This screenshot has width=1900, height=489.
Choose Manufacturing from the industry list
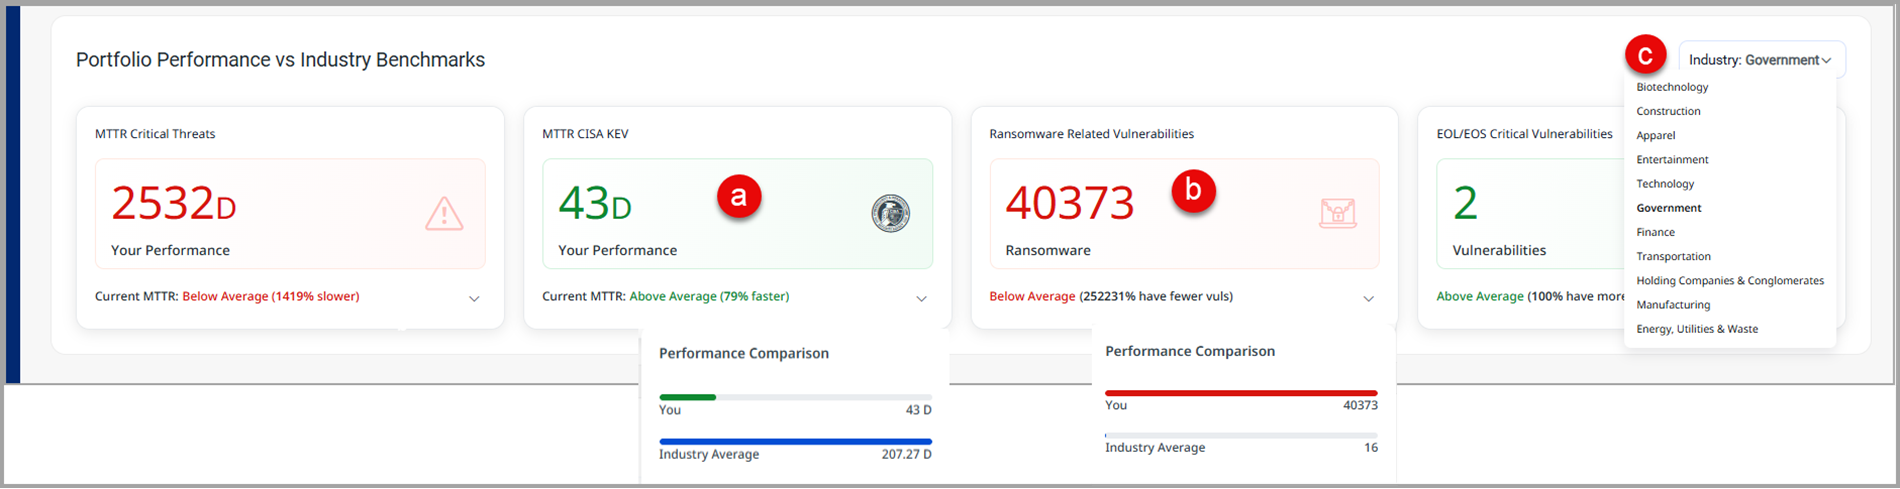point(1673,304)
